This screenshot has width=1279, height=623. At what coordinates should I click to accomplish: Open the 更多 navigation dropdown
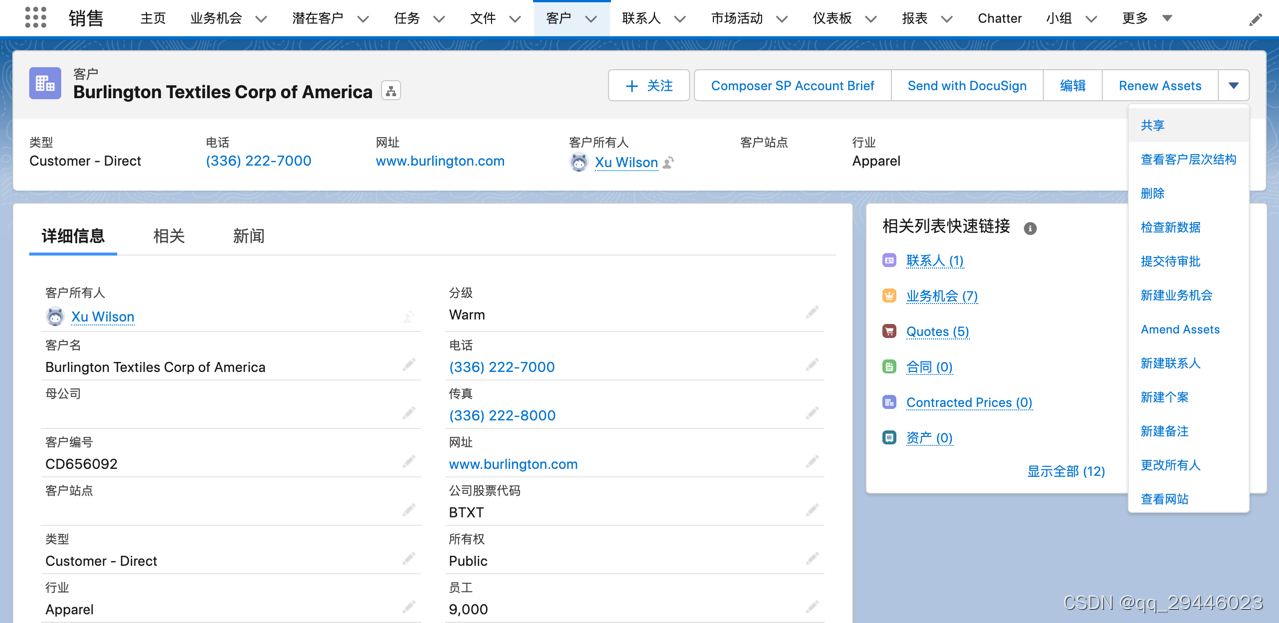click(1146, 18)
